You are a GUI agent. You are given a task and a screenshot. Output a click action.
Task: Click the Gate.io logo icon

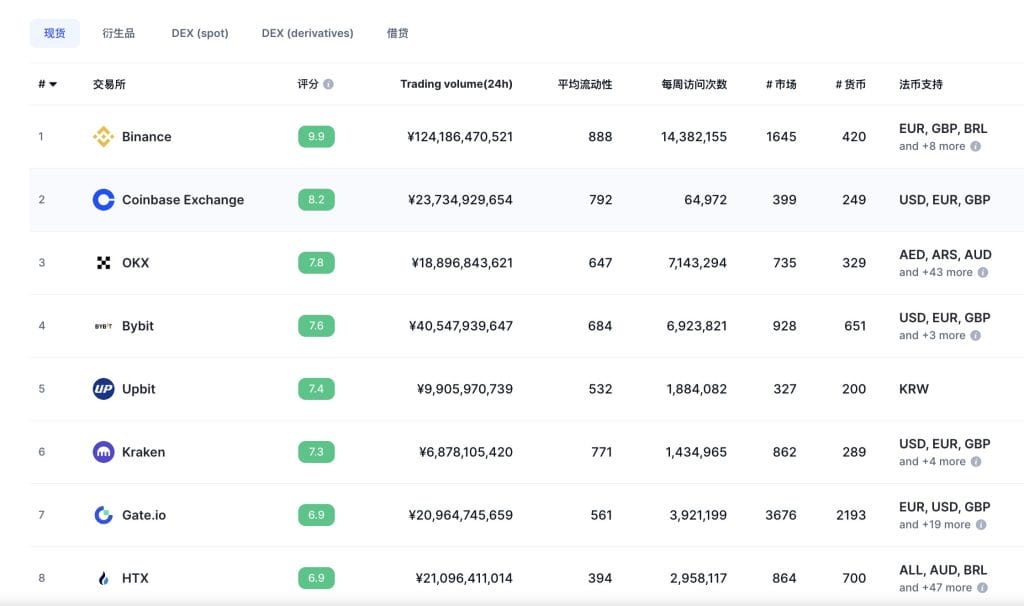[x=103, y=515]
